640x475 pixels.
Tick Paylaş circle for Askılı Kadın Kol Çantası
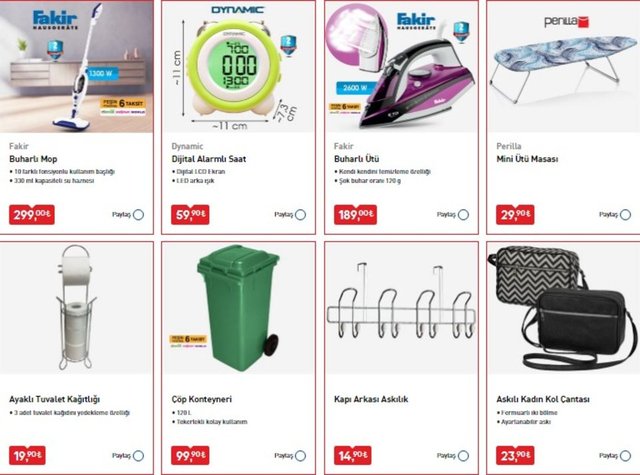(625, 456)
